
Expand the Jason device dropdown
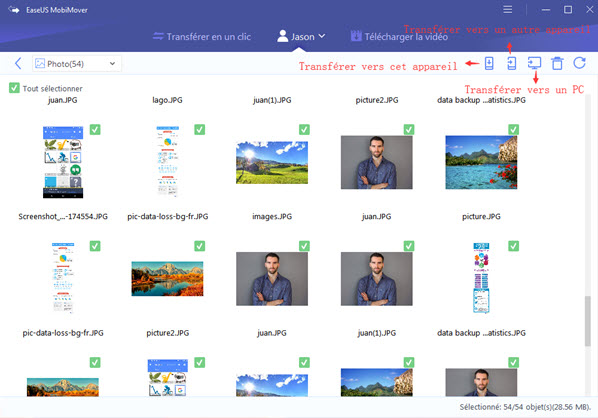(301, 37)
